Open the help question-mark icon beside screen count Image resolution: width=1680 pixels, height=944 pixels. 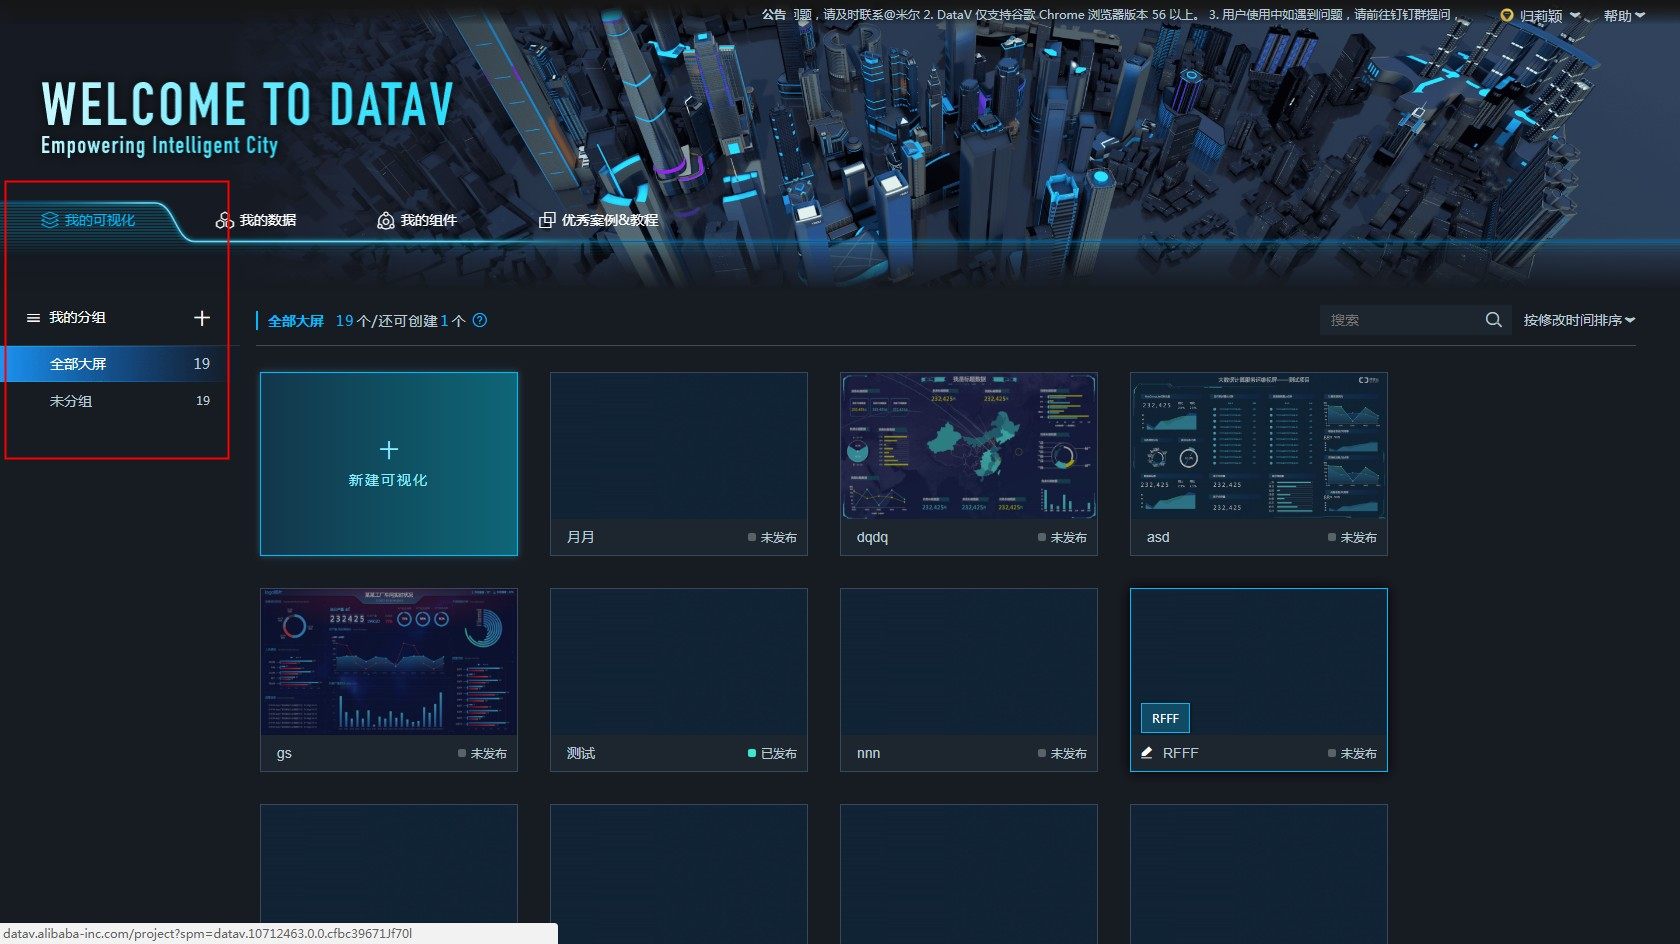pyautogui.click(x=479, y=320)
